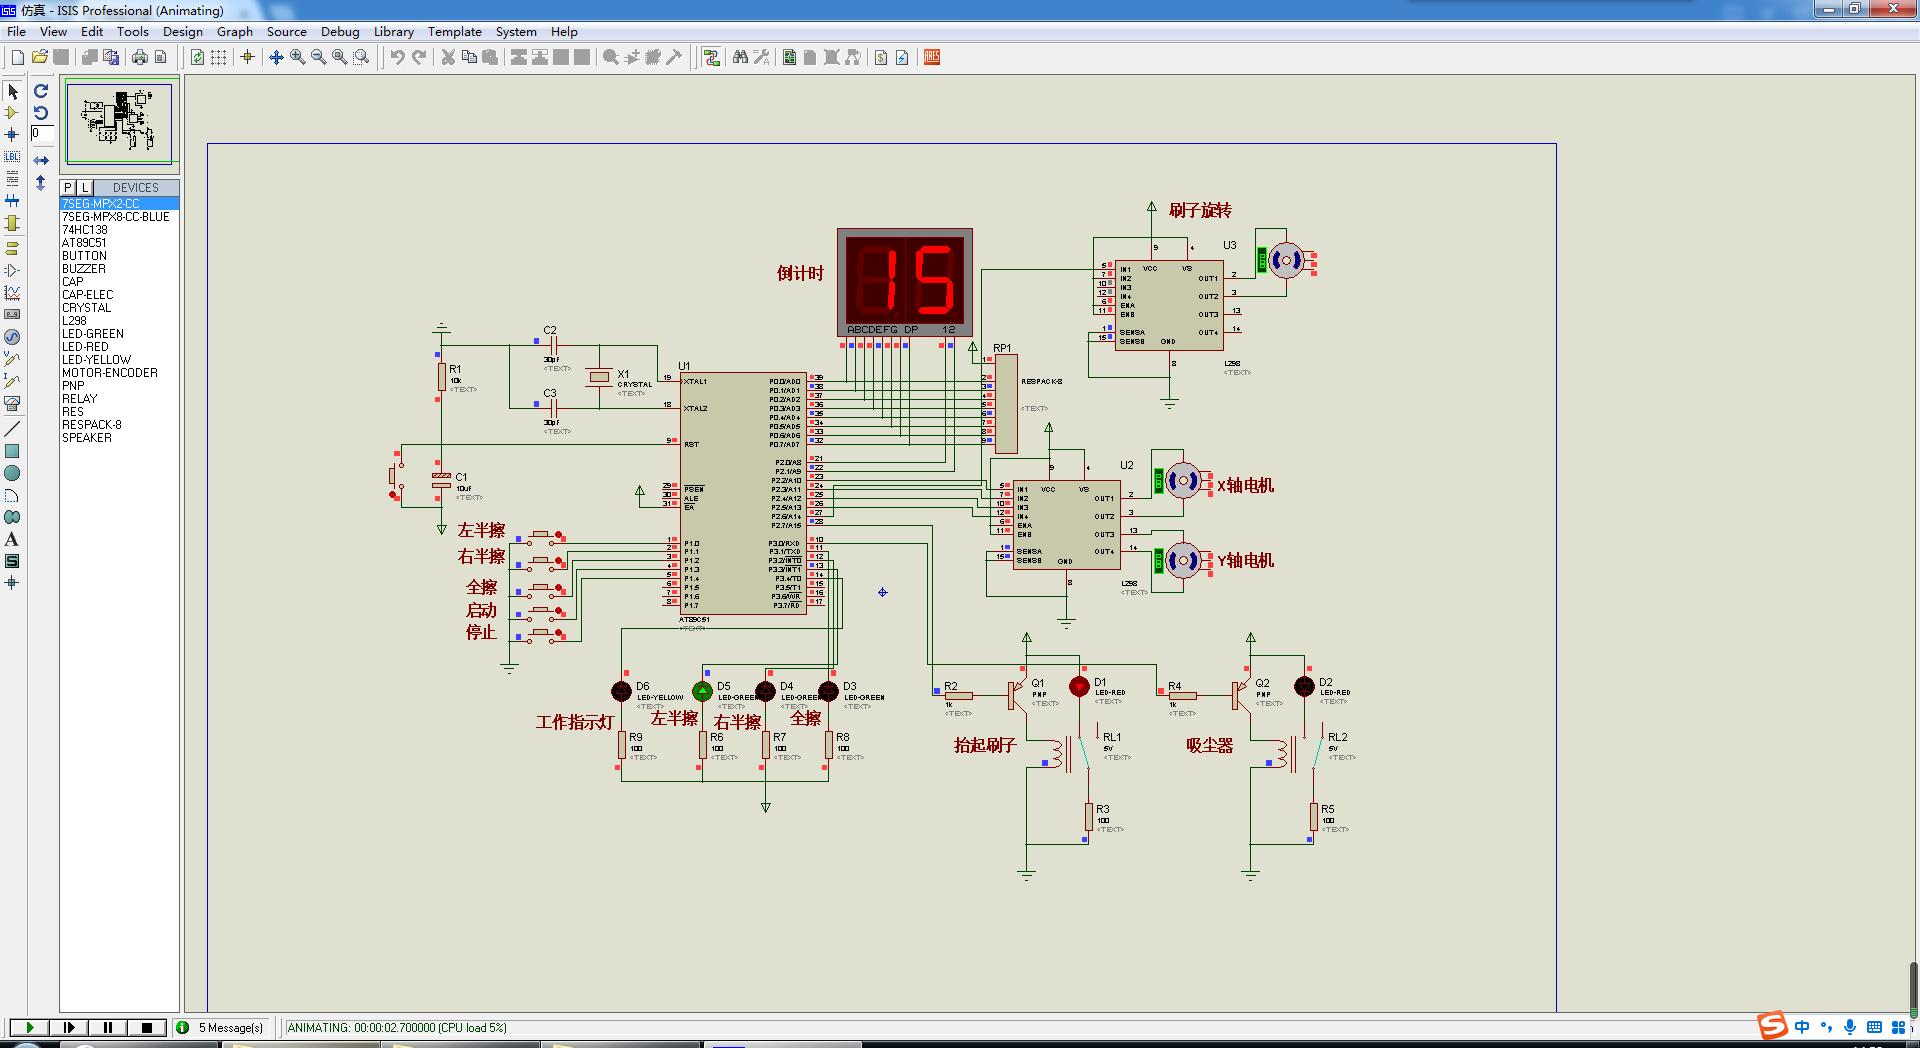Image resolution: width=1920 pixels, height=1048 pixels.
Task: Select the 2D Graphics Circle tool
Action: [x=12, y=473]
